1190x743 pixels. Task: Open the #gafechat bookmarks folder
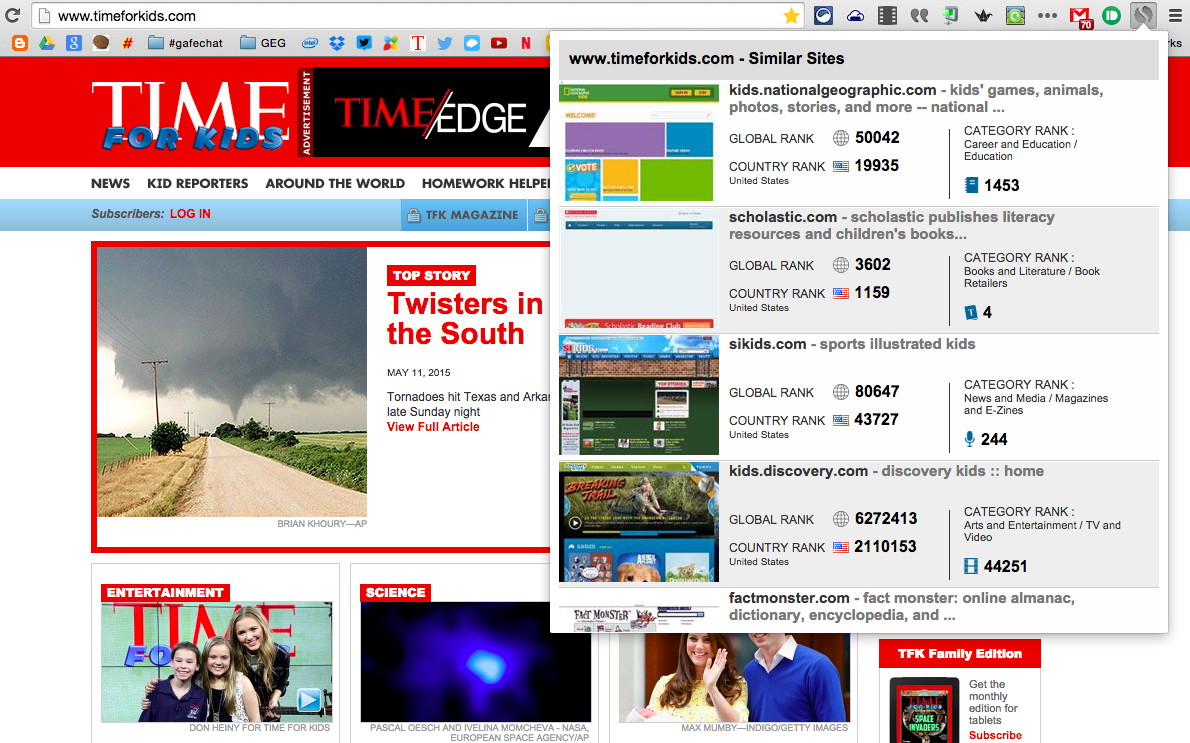(185, 43)
